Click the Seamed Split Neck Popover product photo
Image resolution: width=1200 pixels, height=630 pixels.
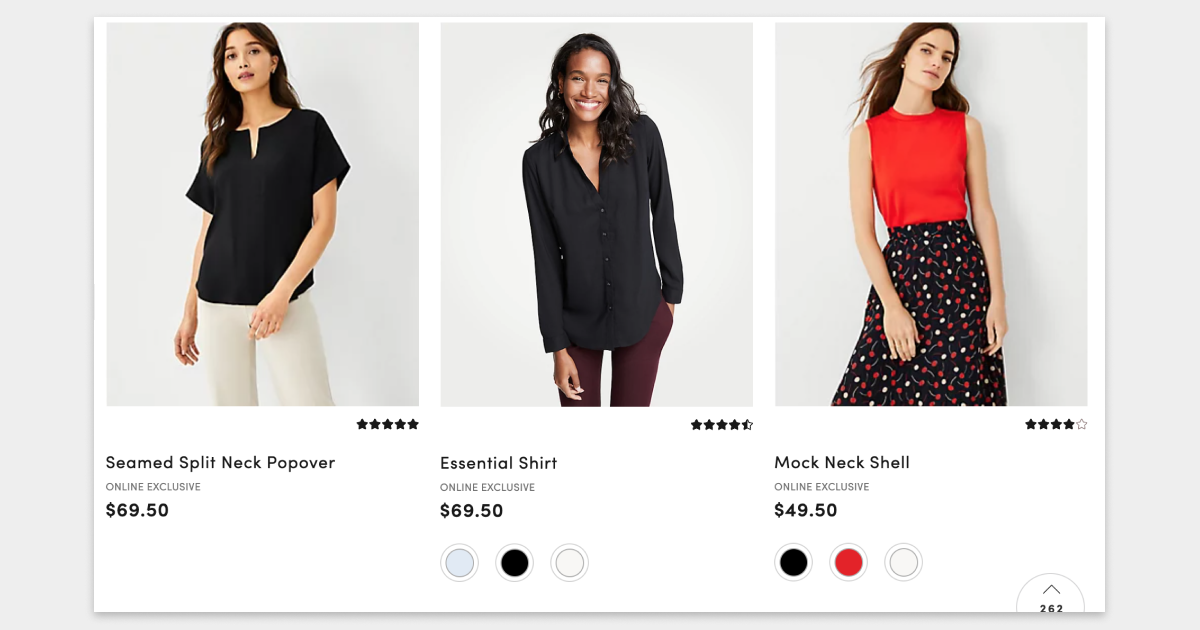click(262, 214)
